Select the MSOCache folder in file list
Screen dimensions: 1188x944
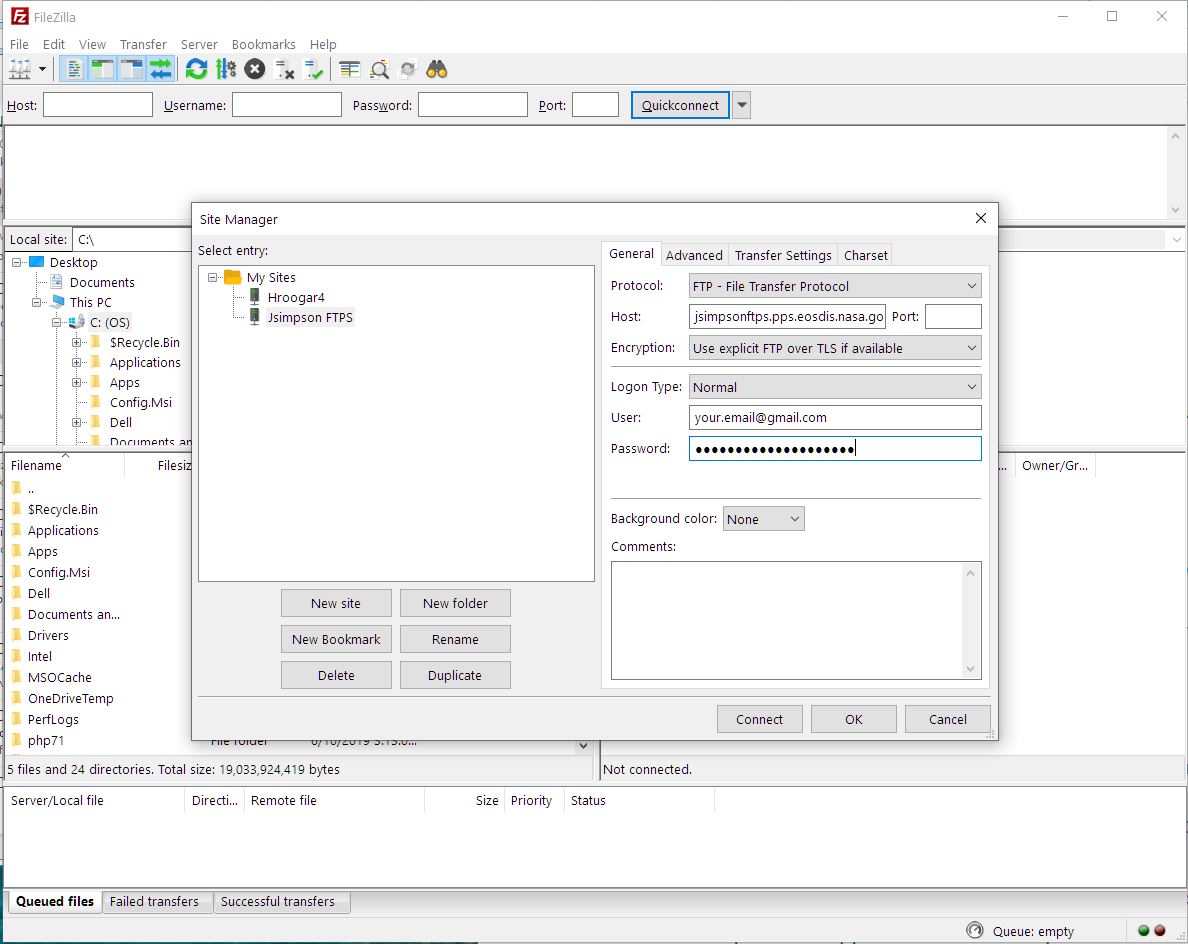(x=59, y=677)
